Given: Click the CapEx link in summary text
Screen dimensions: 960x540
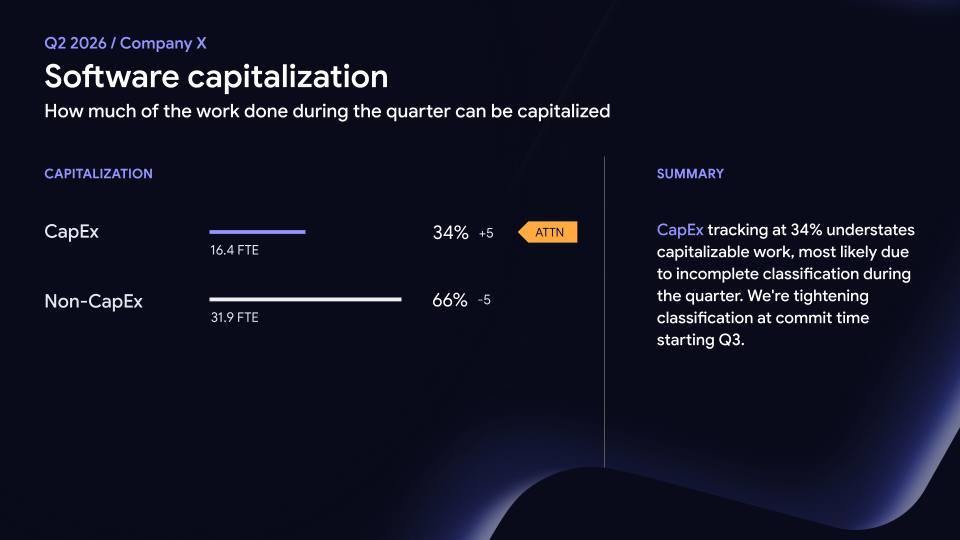Looking at the screenshot, I should [680, 230].
